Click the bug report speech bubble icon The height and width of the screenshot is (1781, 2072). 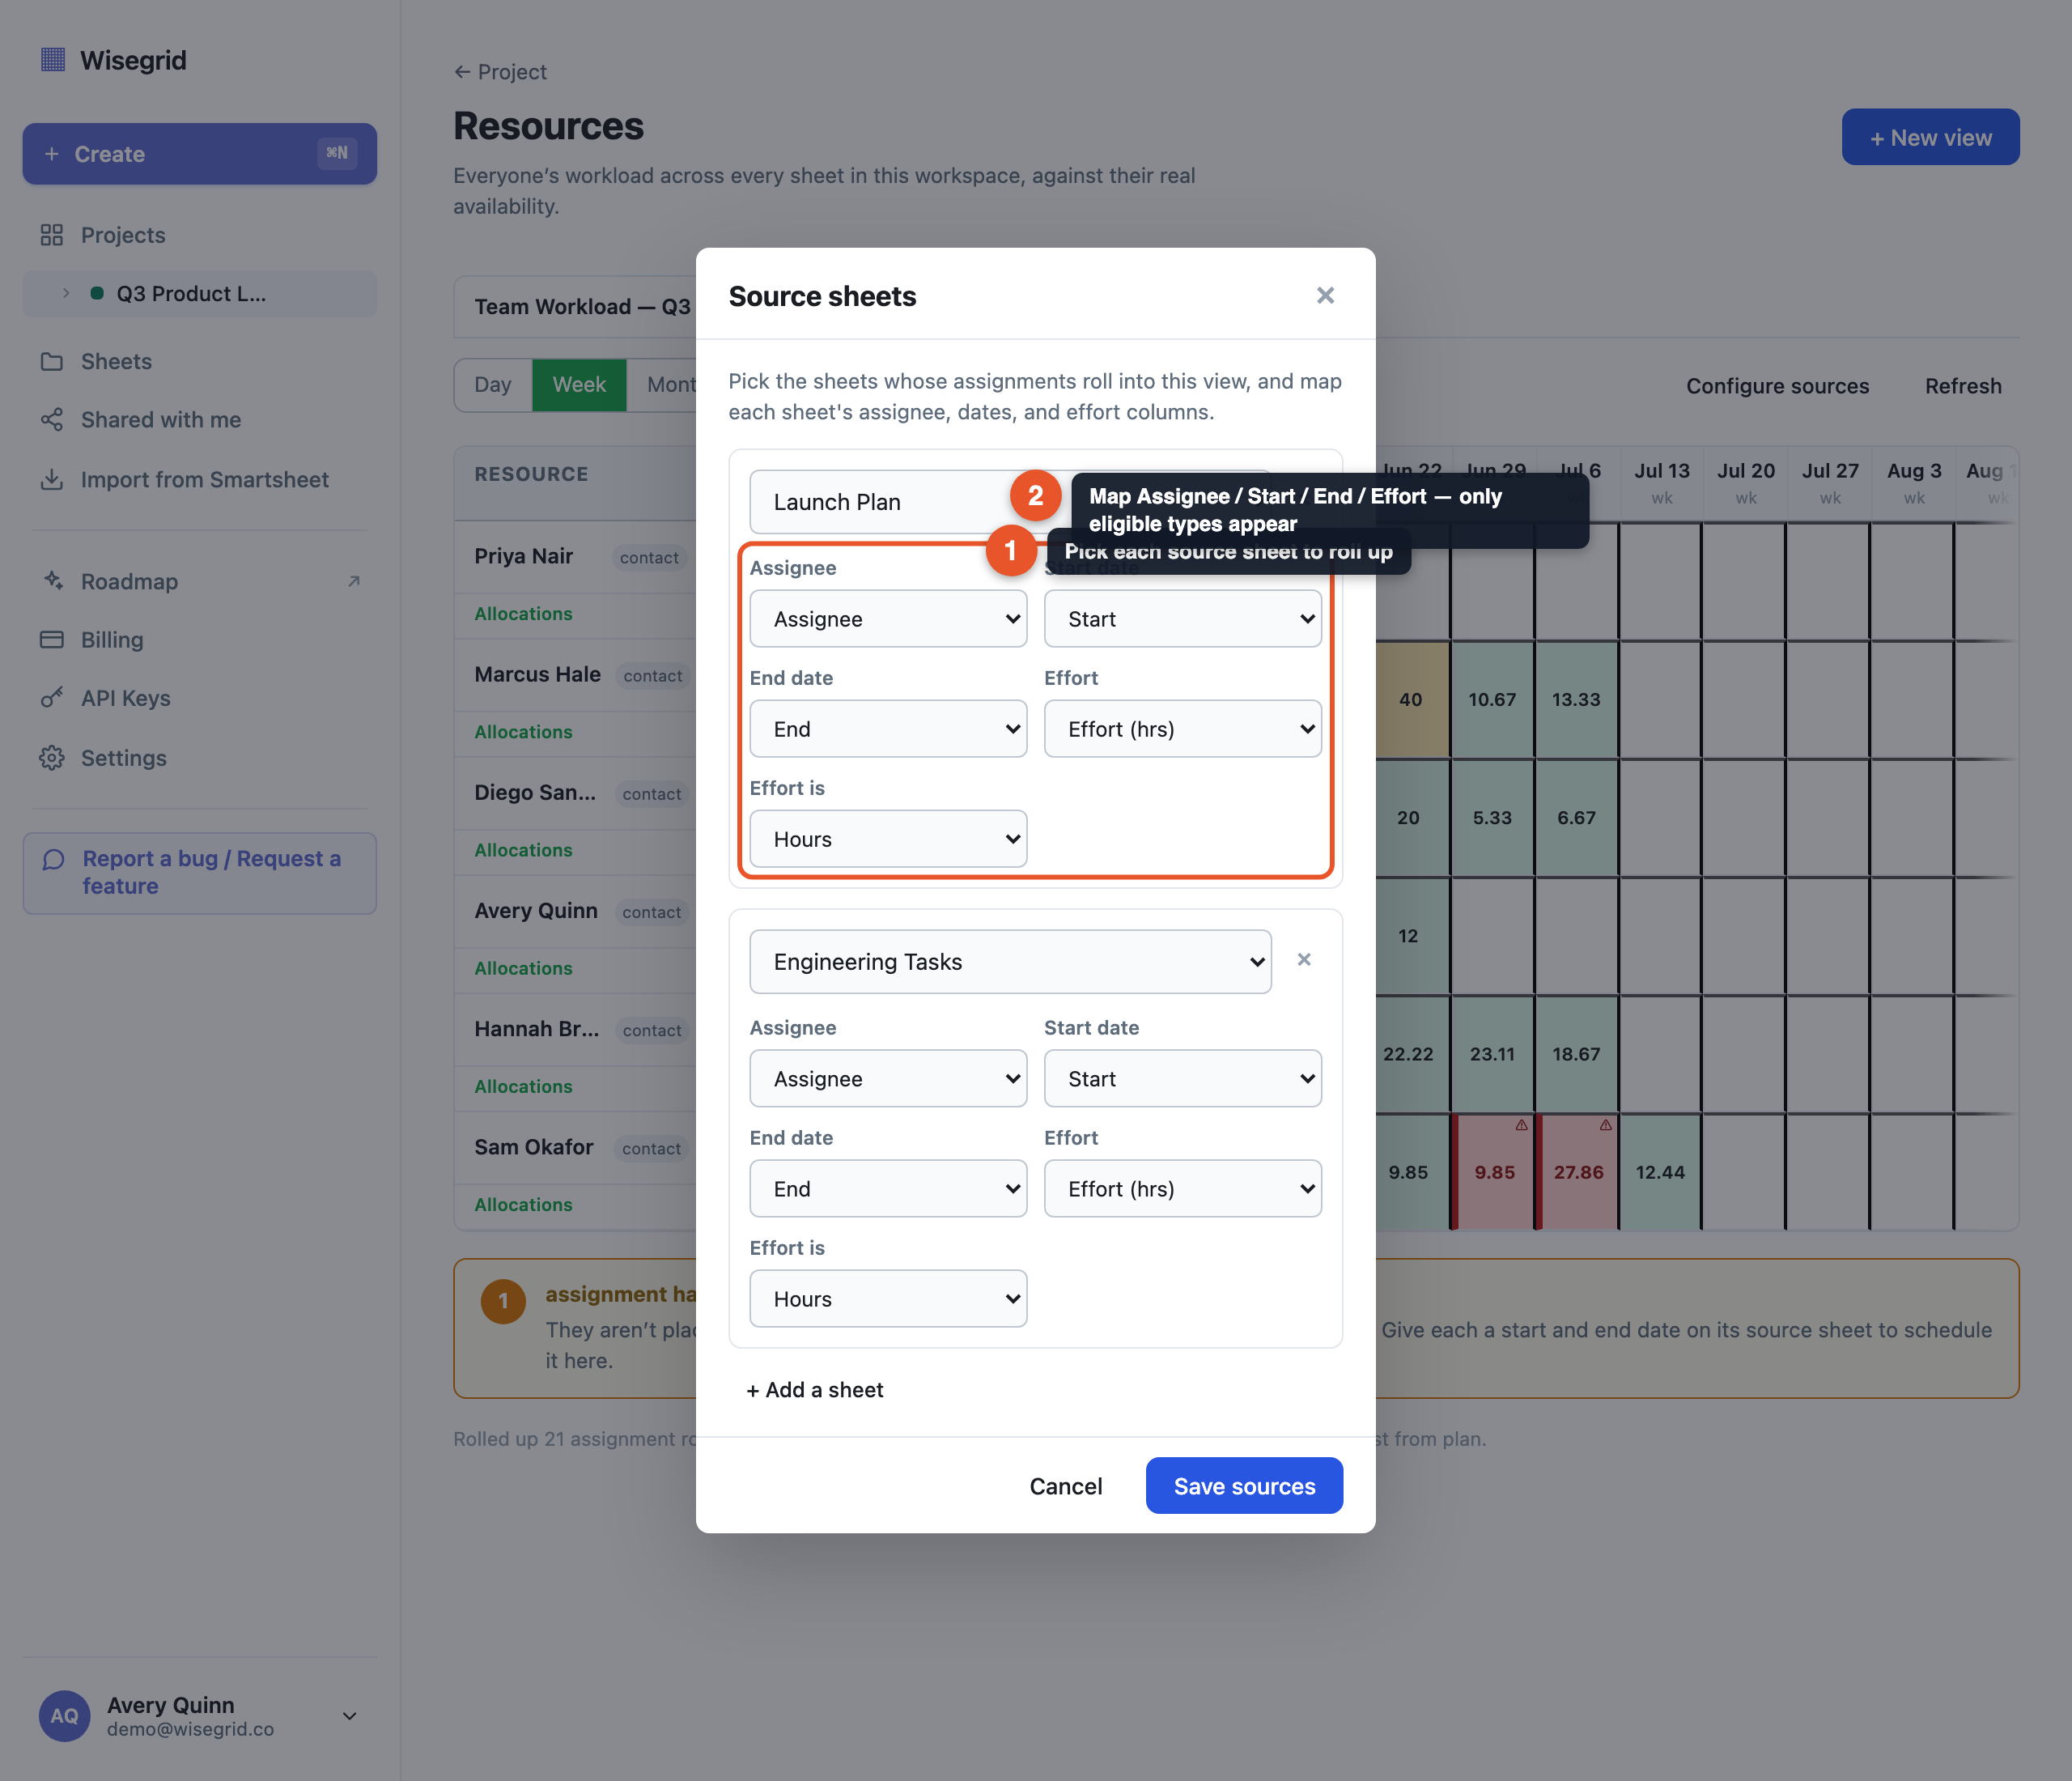(54, 860)
